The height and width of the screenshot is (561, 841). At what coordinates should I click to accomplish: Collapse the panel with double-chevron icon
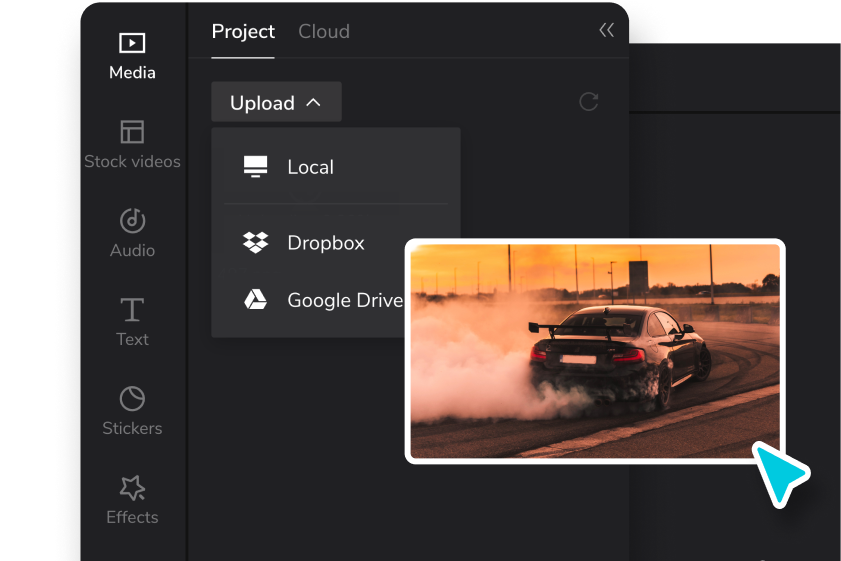(x=607, y=30)
